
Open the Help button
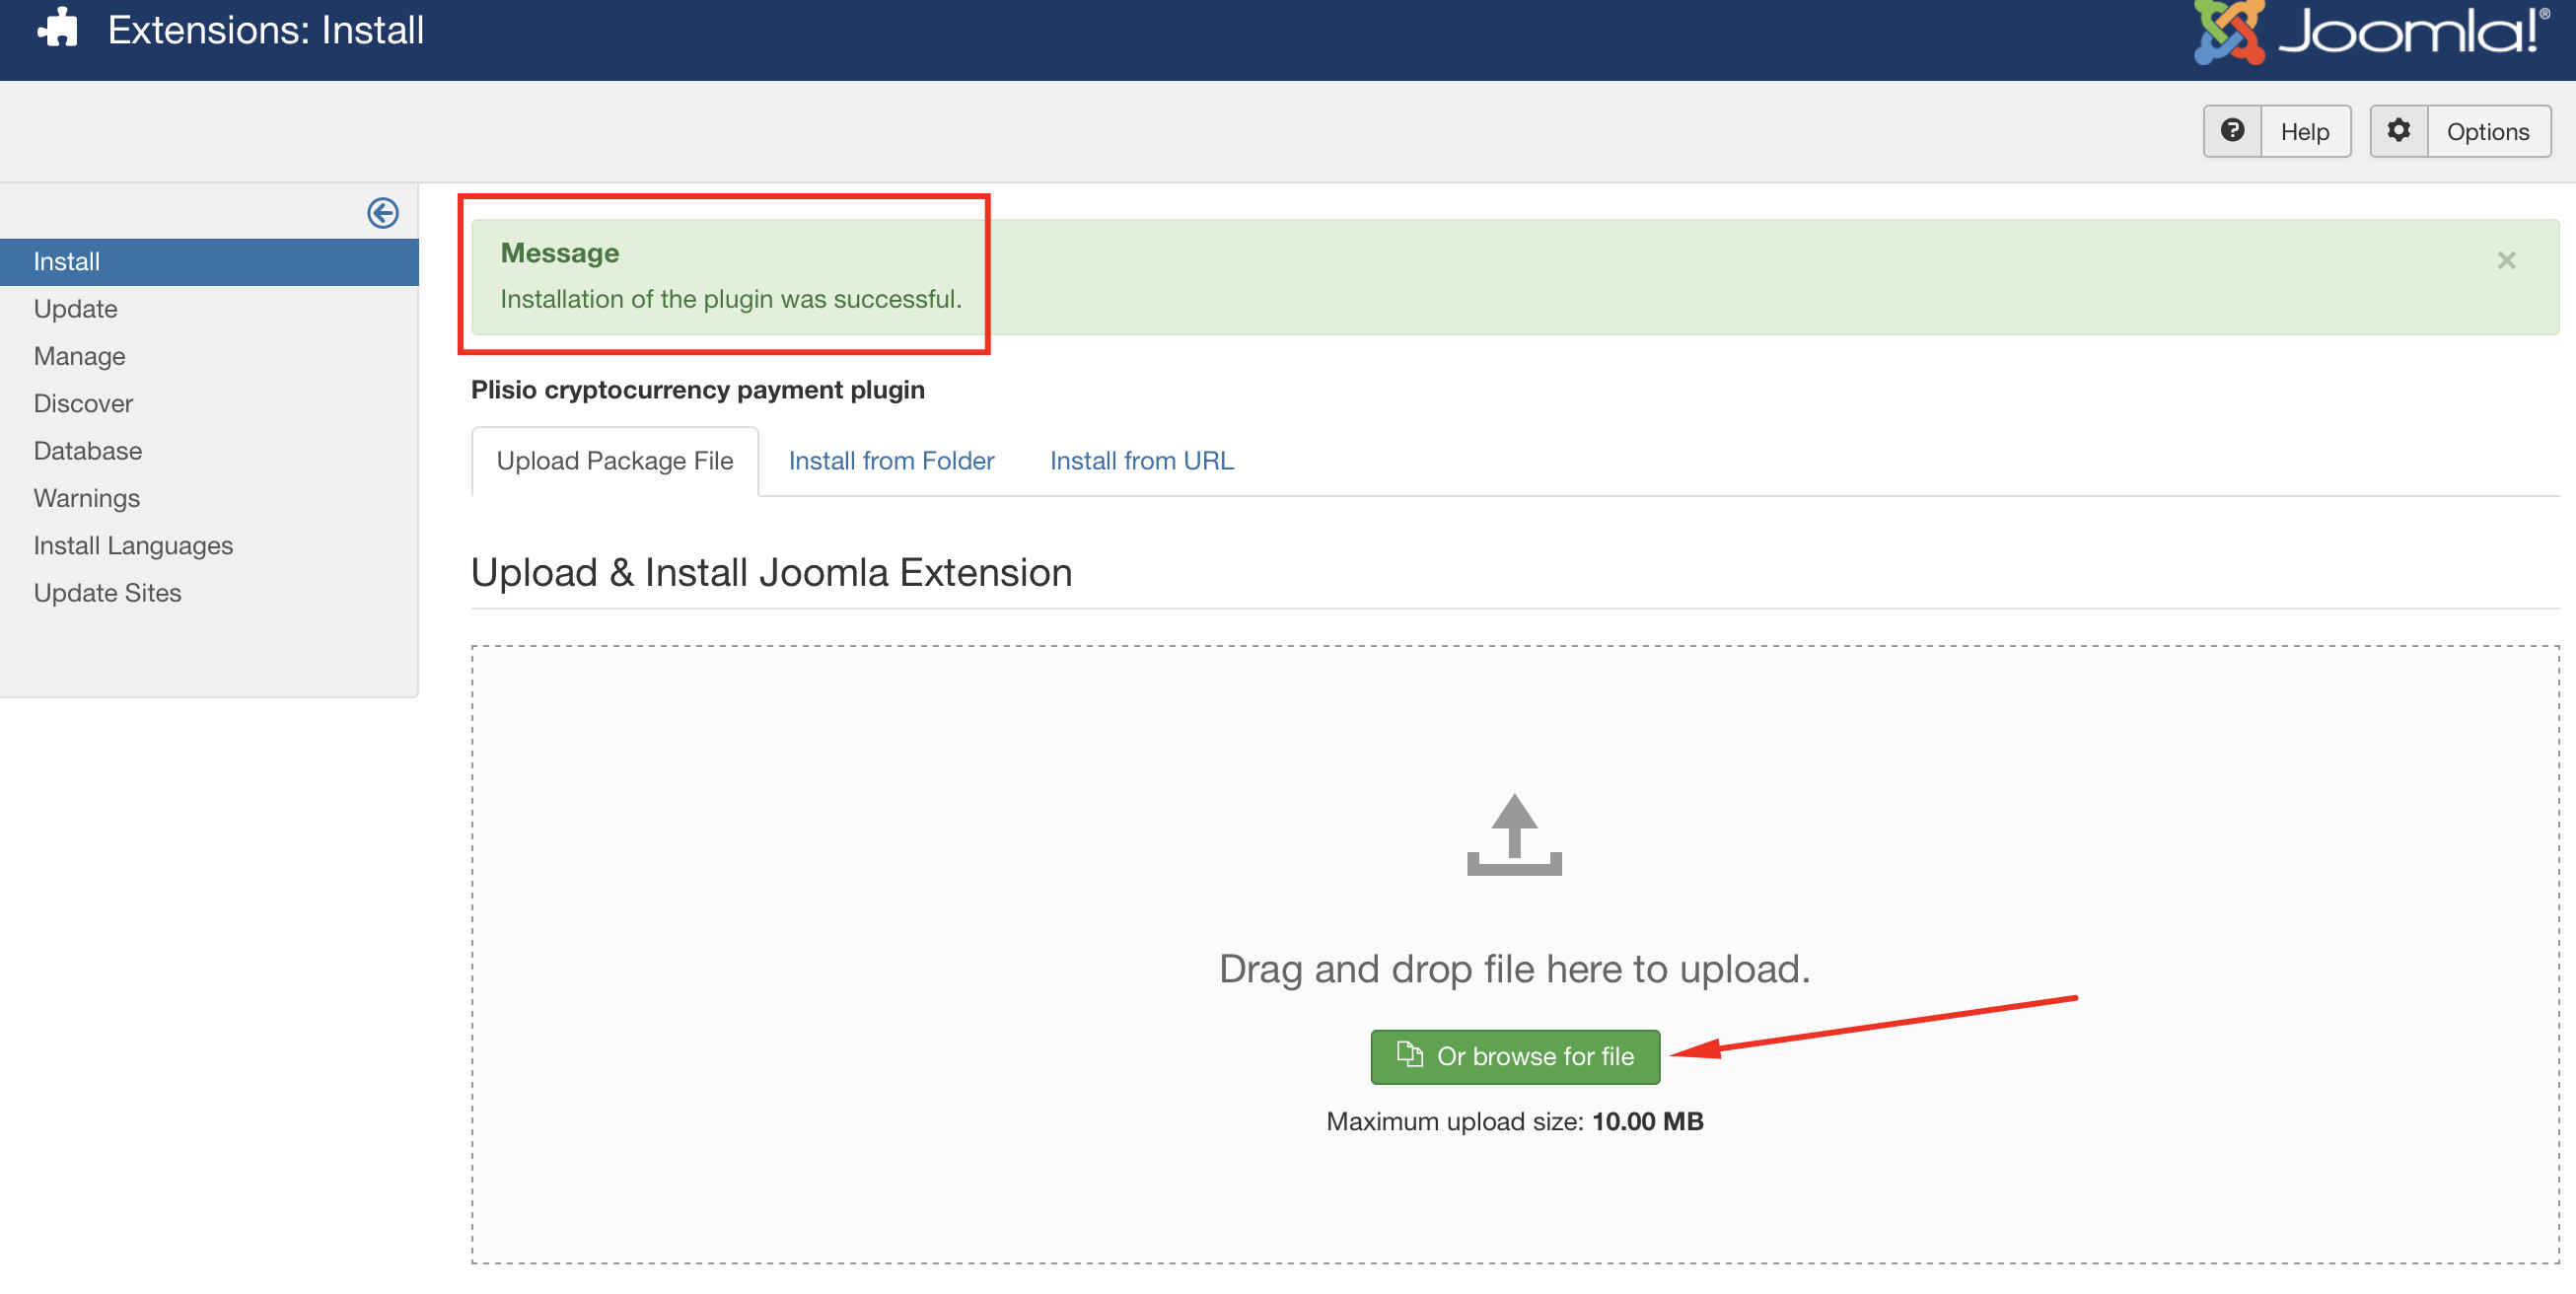(x=2277, y=131)
